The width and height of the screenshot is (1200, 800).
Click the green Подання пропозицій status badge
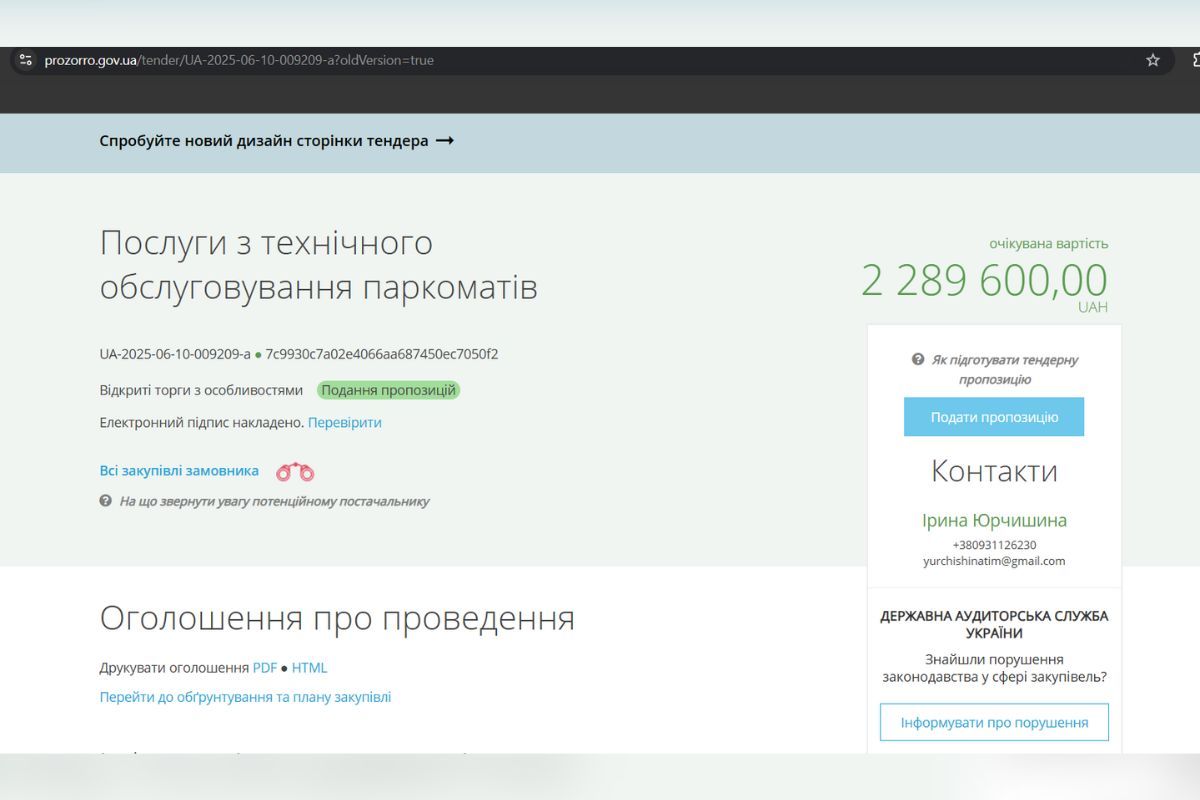[x=390, y=390]
